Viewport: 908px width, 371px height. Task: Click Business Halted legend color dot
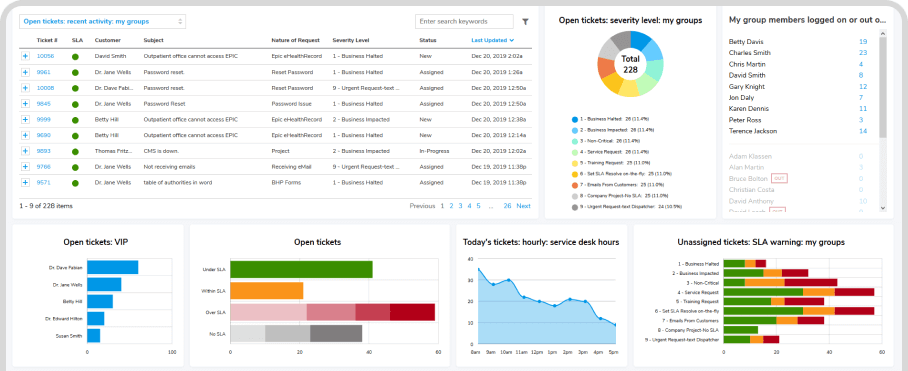[x=574, y=119]
